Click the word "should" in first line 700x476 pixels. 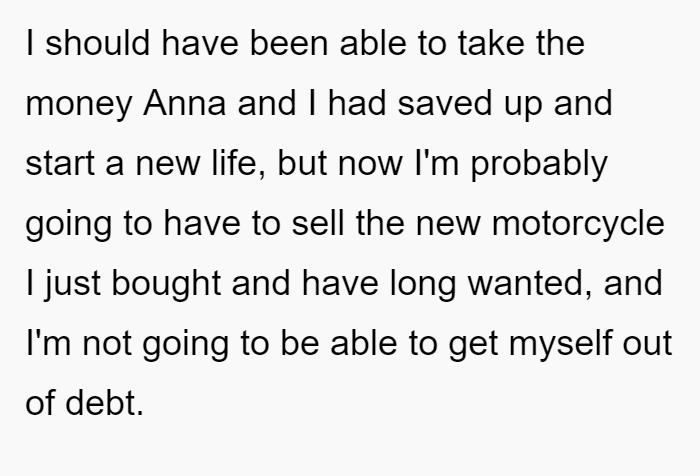click(x=97, y=43)
